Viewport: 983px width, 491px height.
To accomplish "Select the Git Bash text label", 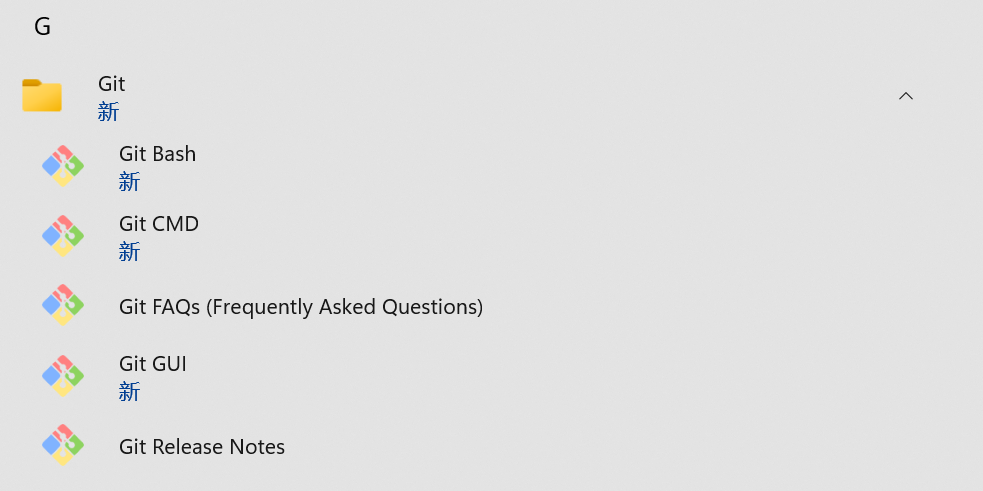I will (157, 154).
